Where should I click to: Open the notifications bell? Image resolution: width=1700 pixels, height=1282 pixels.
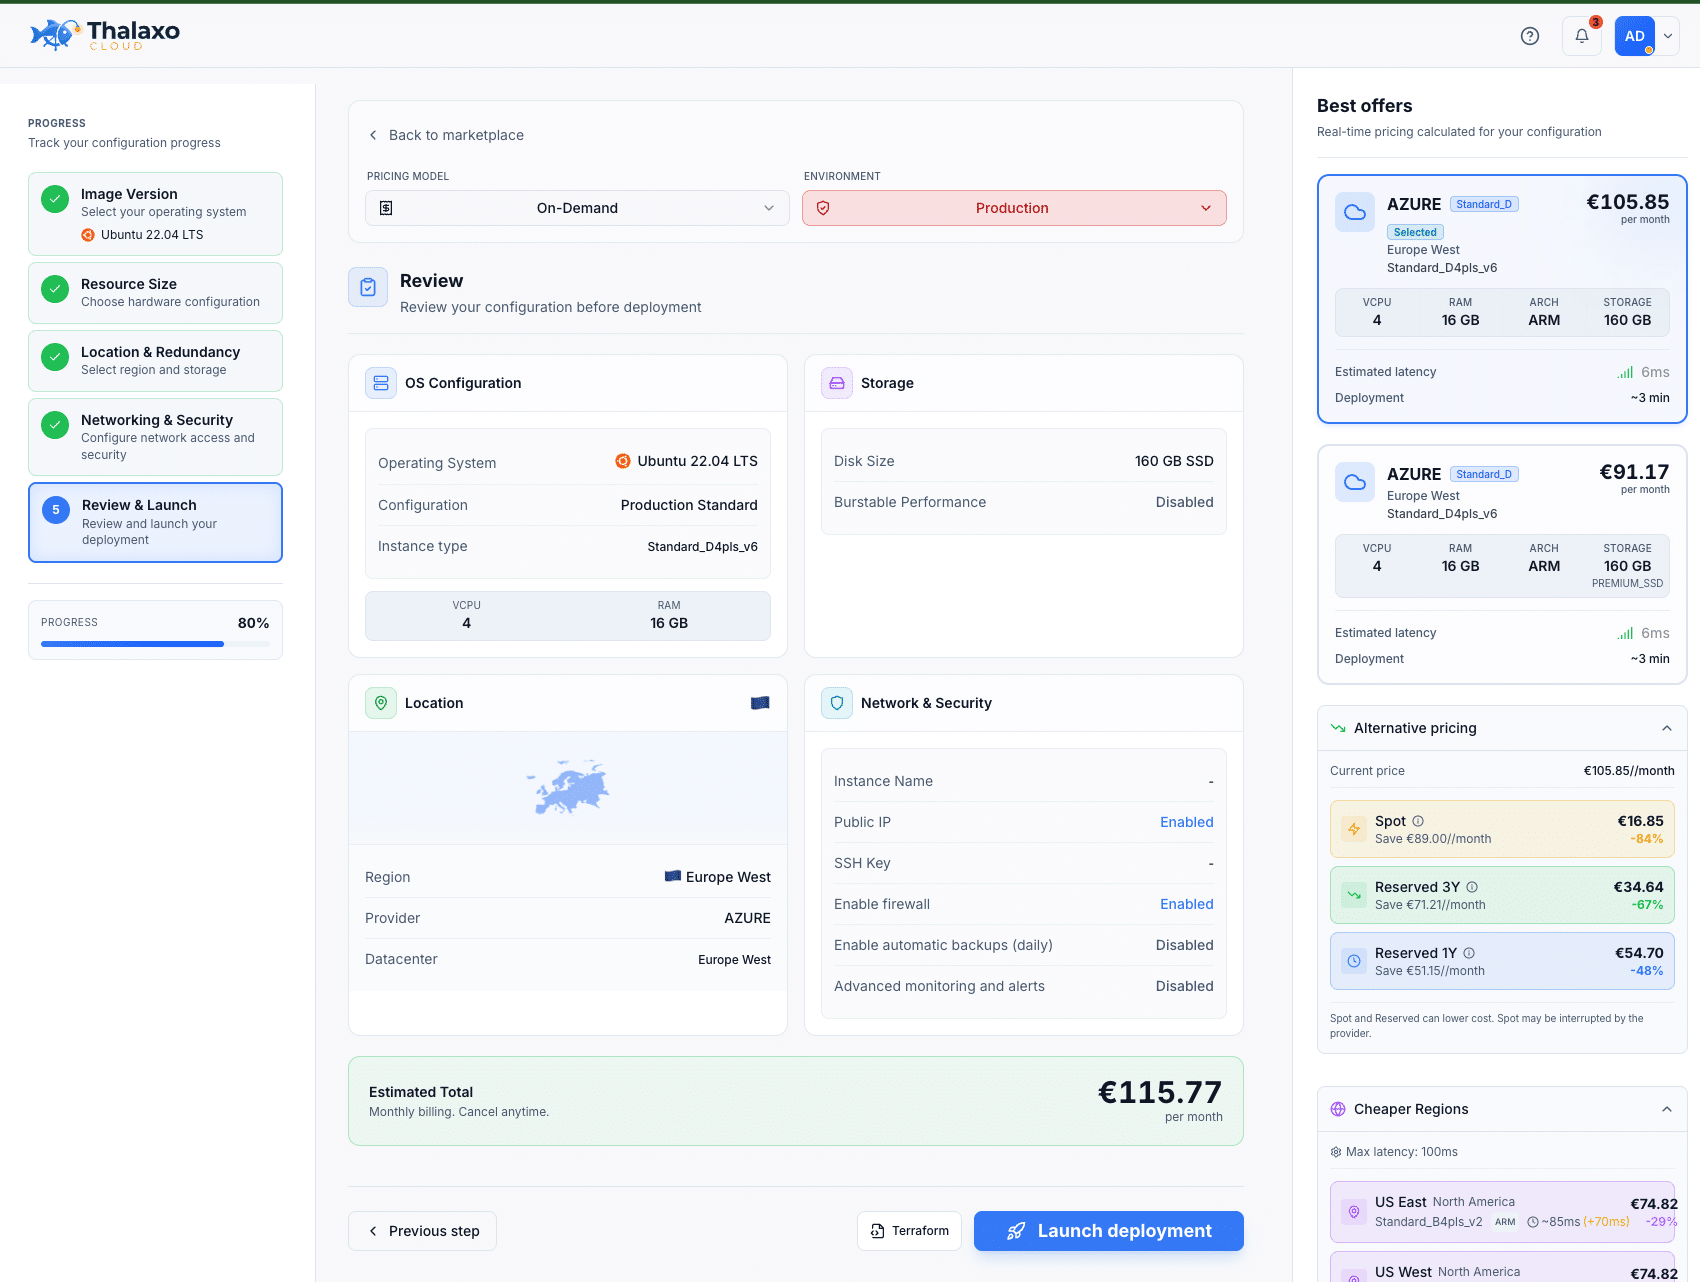(x=1582, y=36)
